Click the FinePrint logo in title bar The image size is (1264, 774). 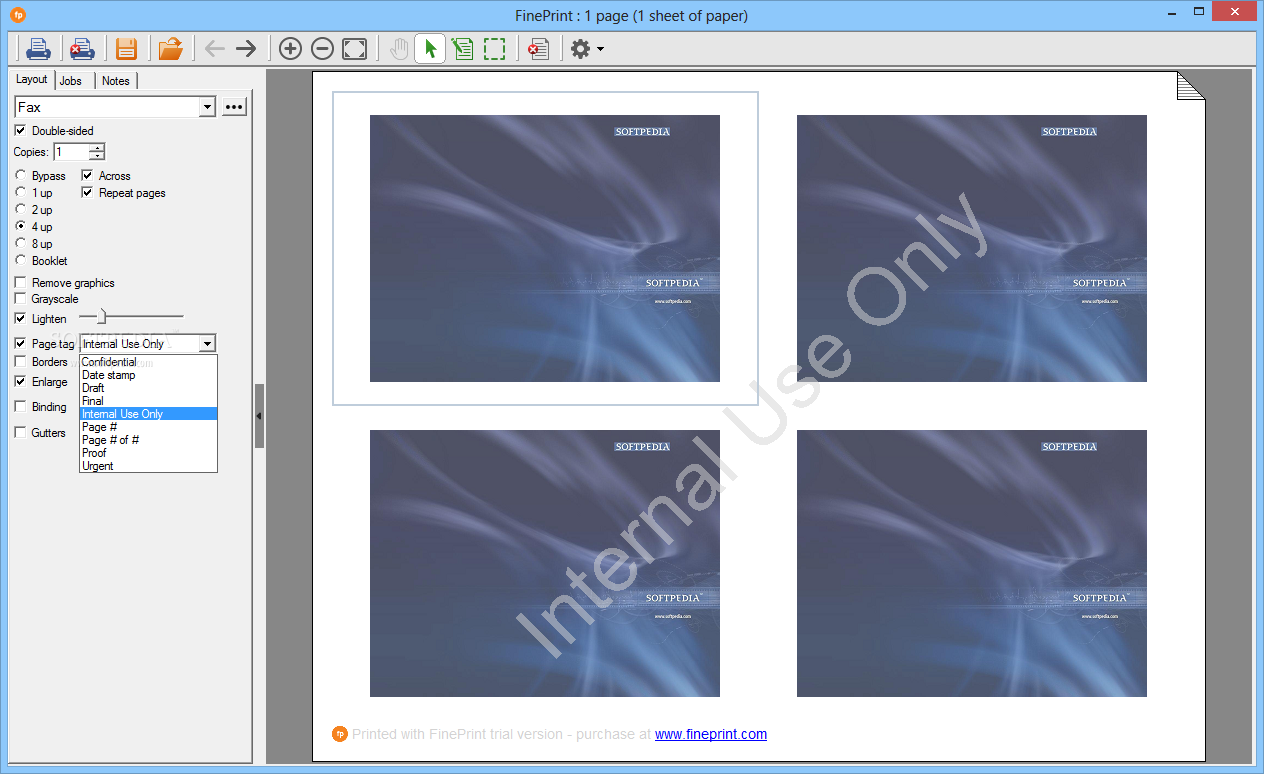18,15
